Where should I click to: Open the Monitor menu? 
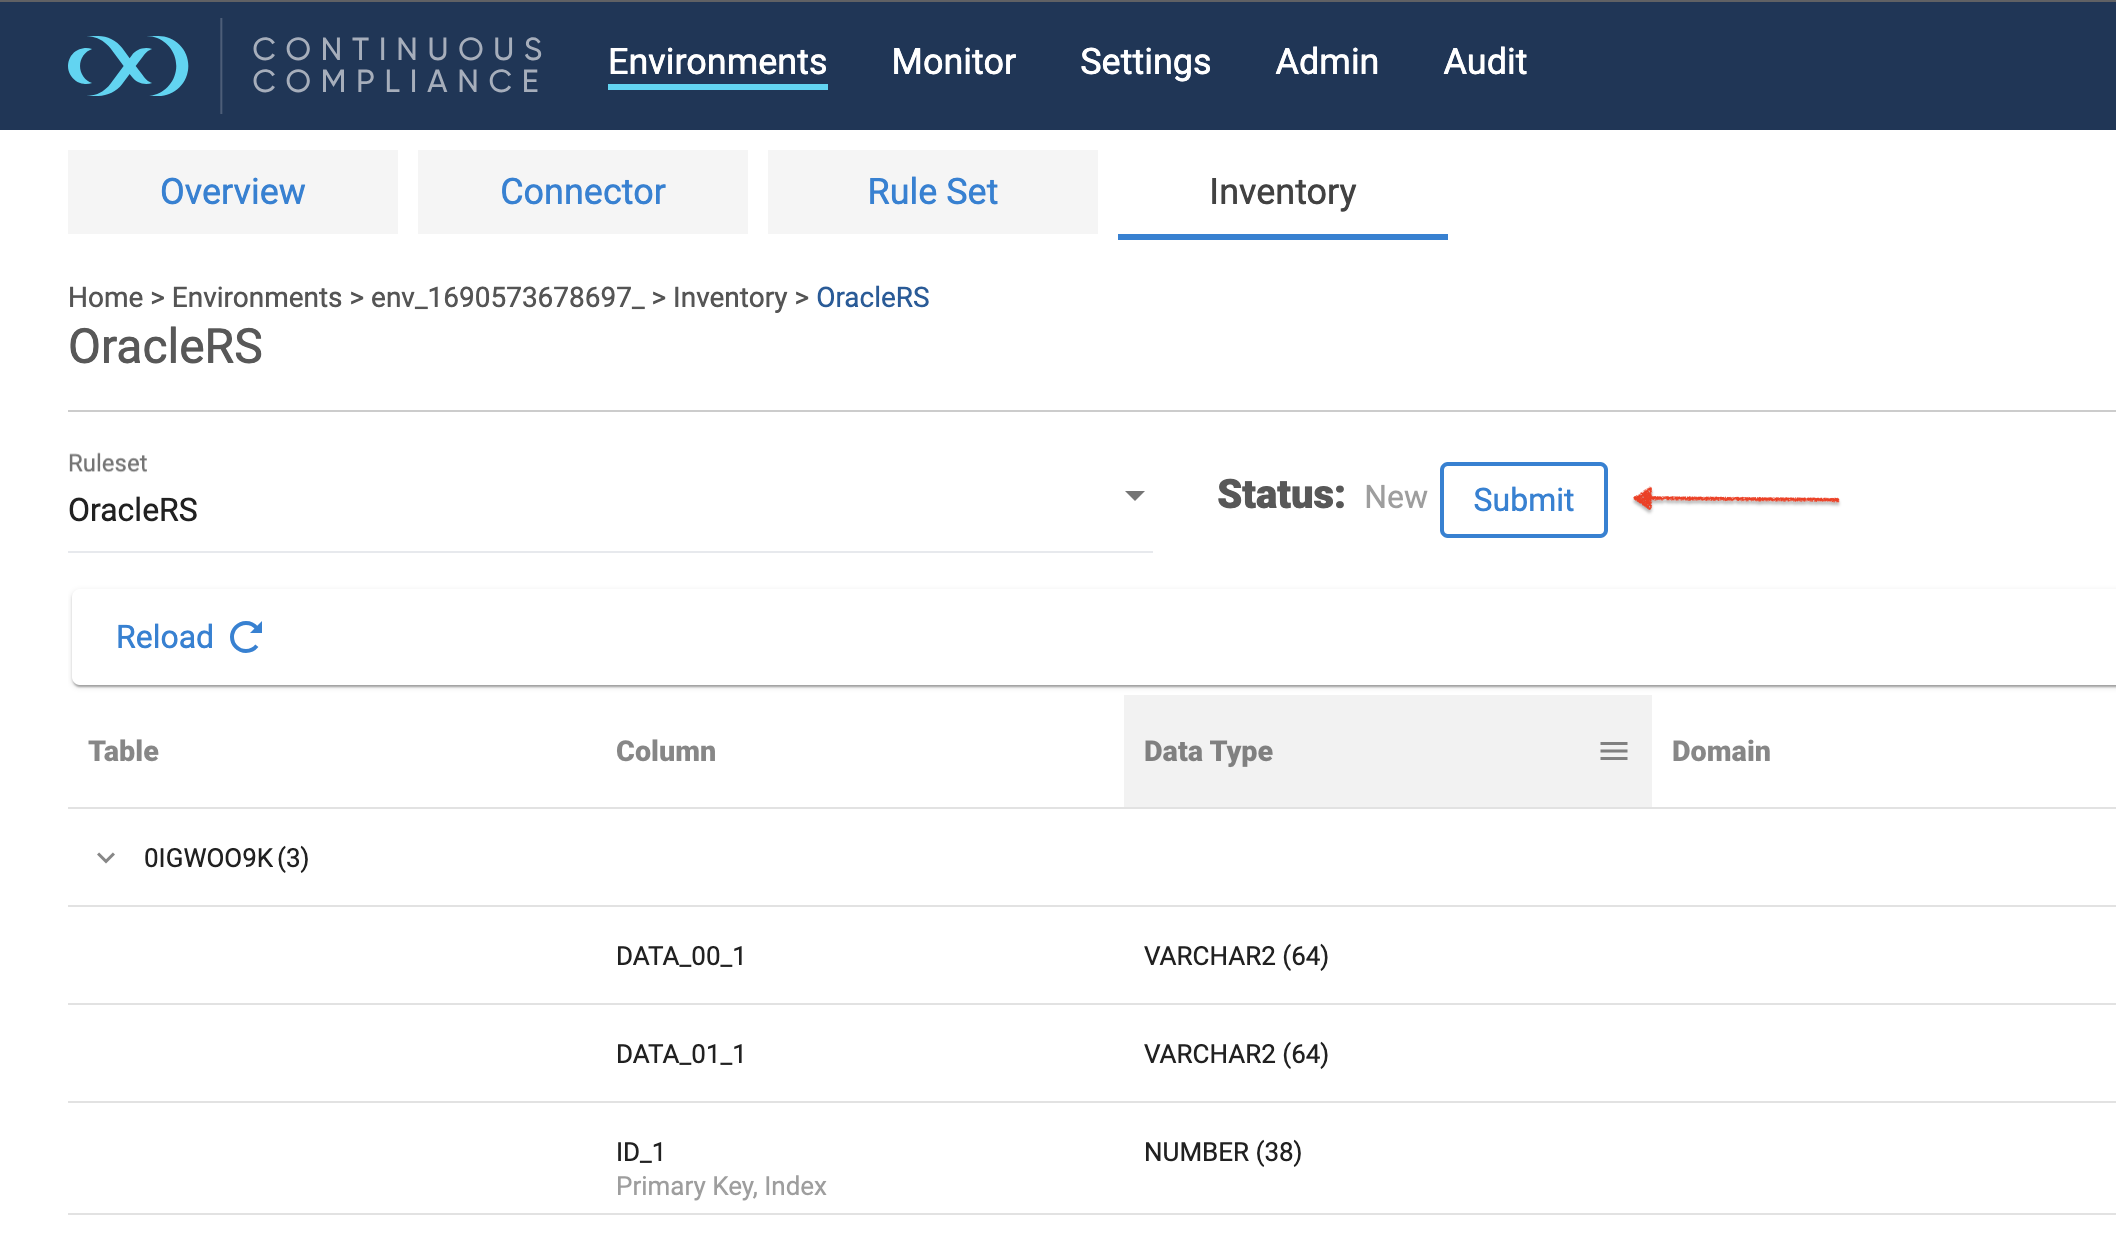click(953, 62)
